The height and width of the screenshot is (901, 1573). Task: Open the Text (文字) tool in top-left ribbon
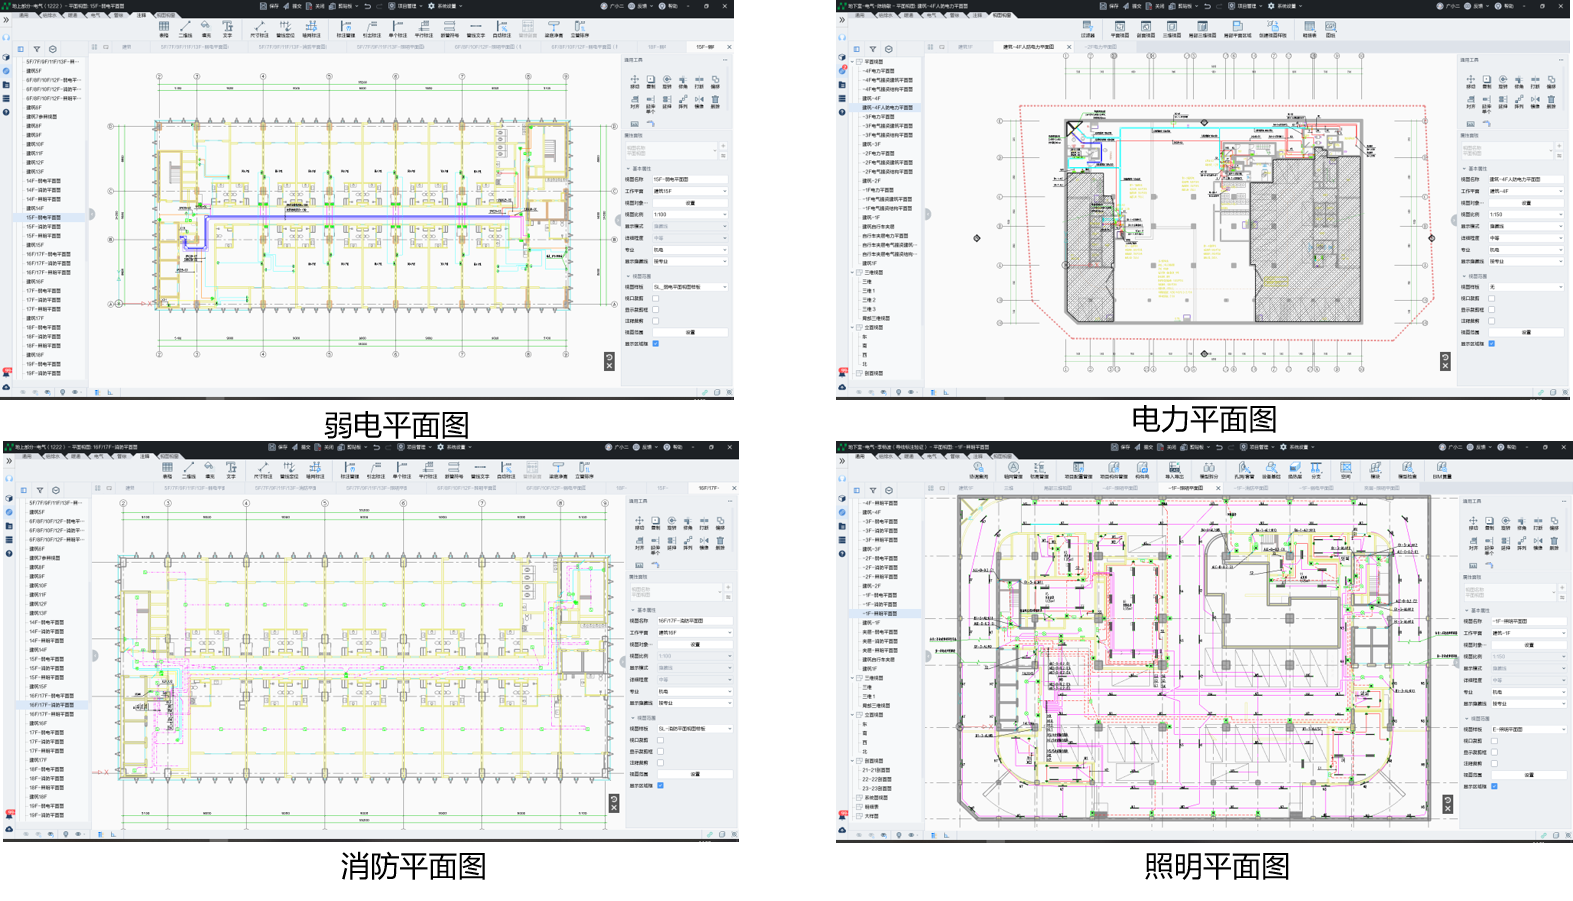click(x=227, y=28)
